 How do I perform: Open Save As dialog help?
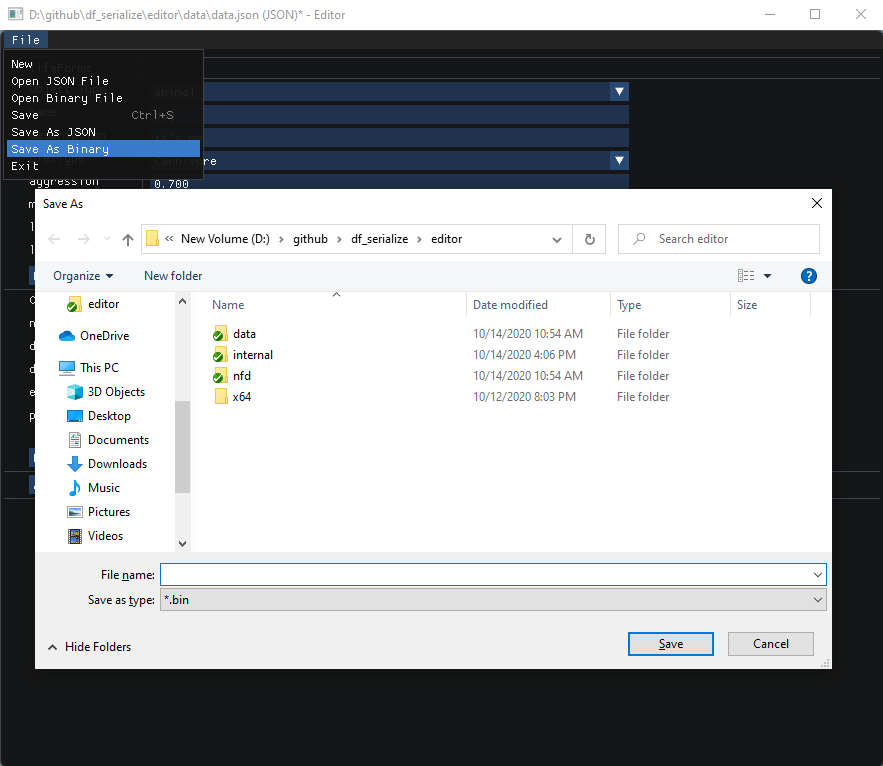click(x=809, y=276)
